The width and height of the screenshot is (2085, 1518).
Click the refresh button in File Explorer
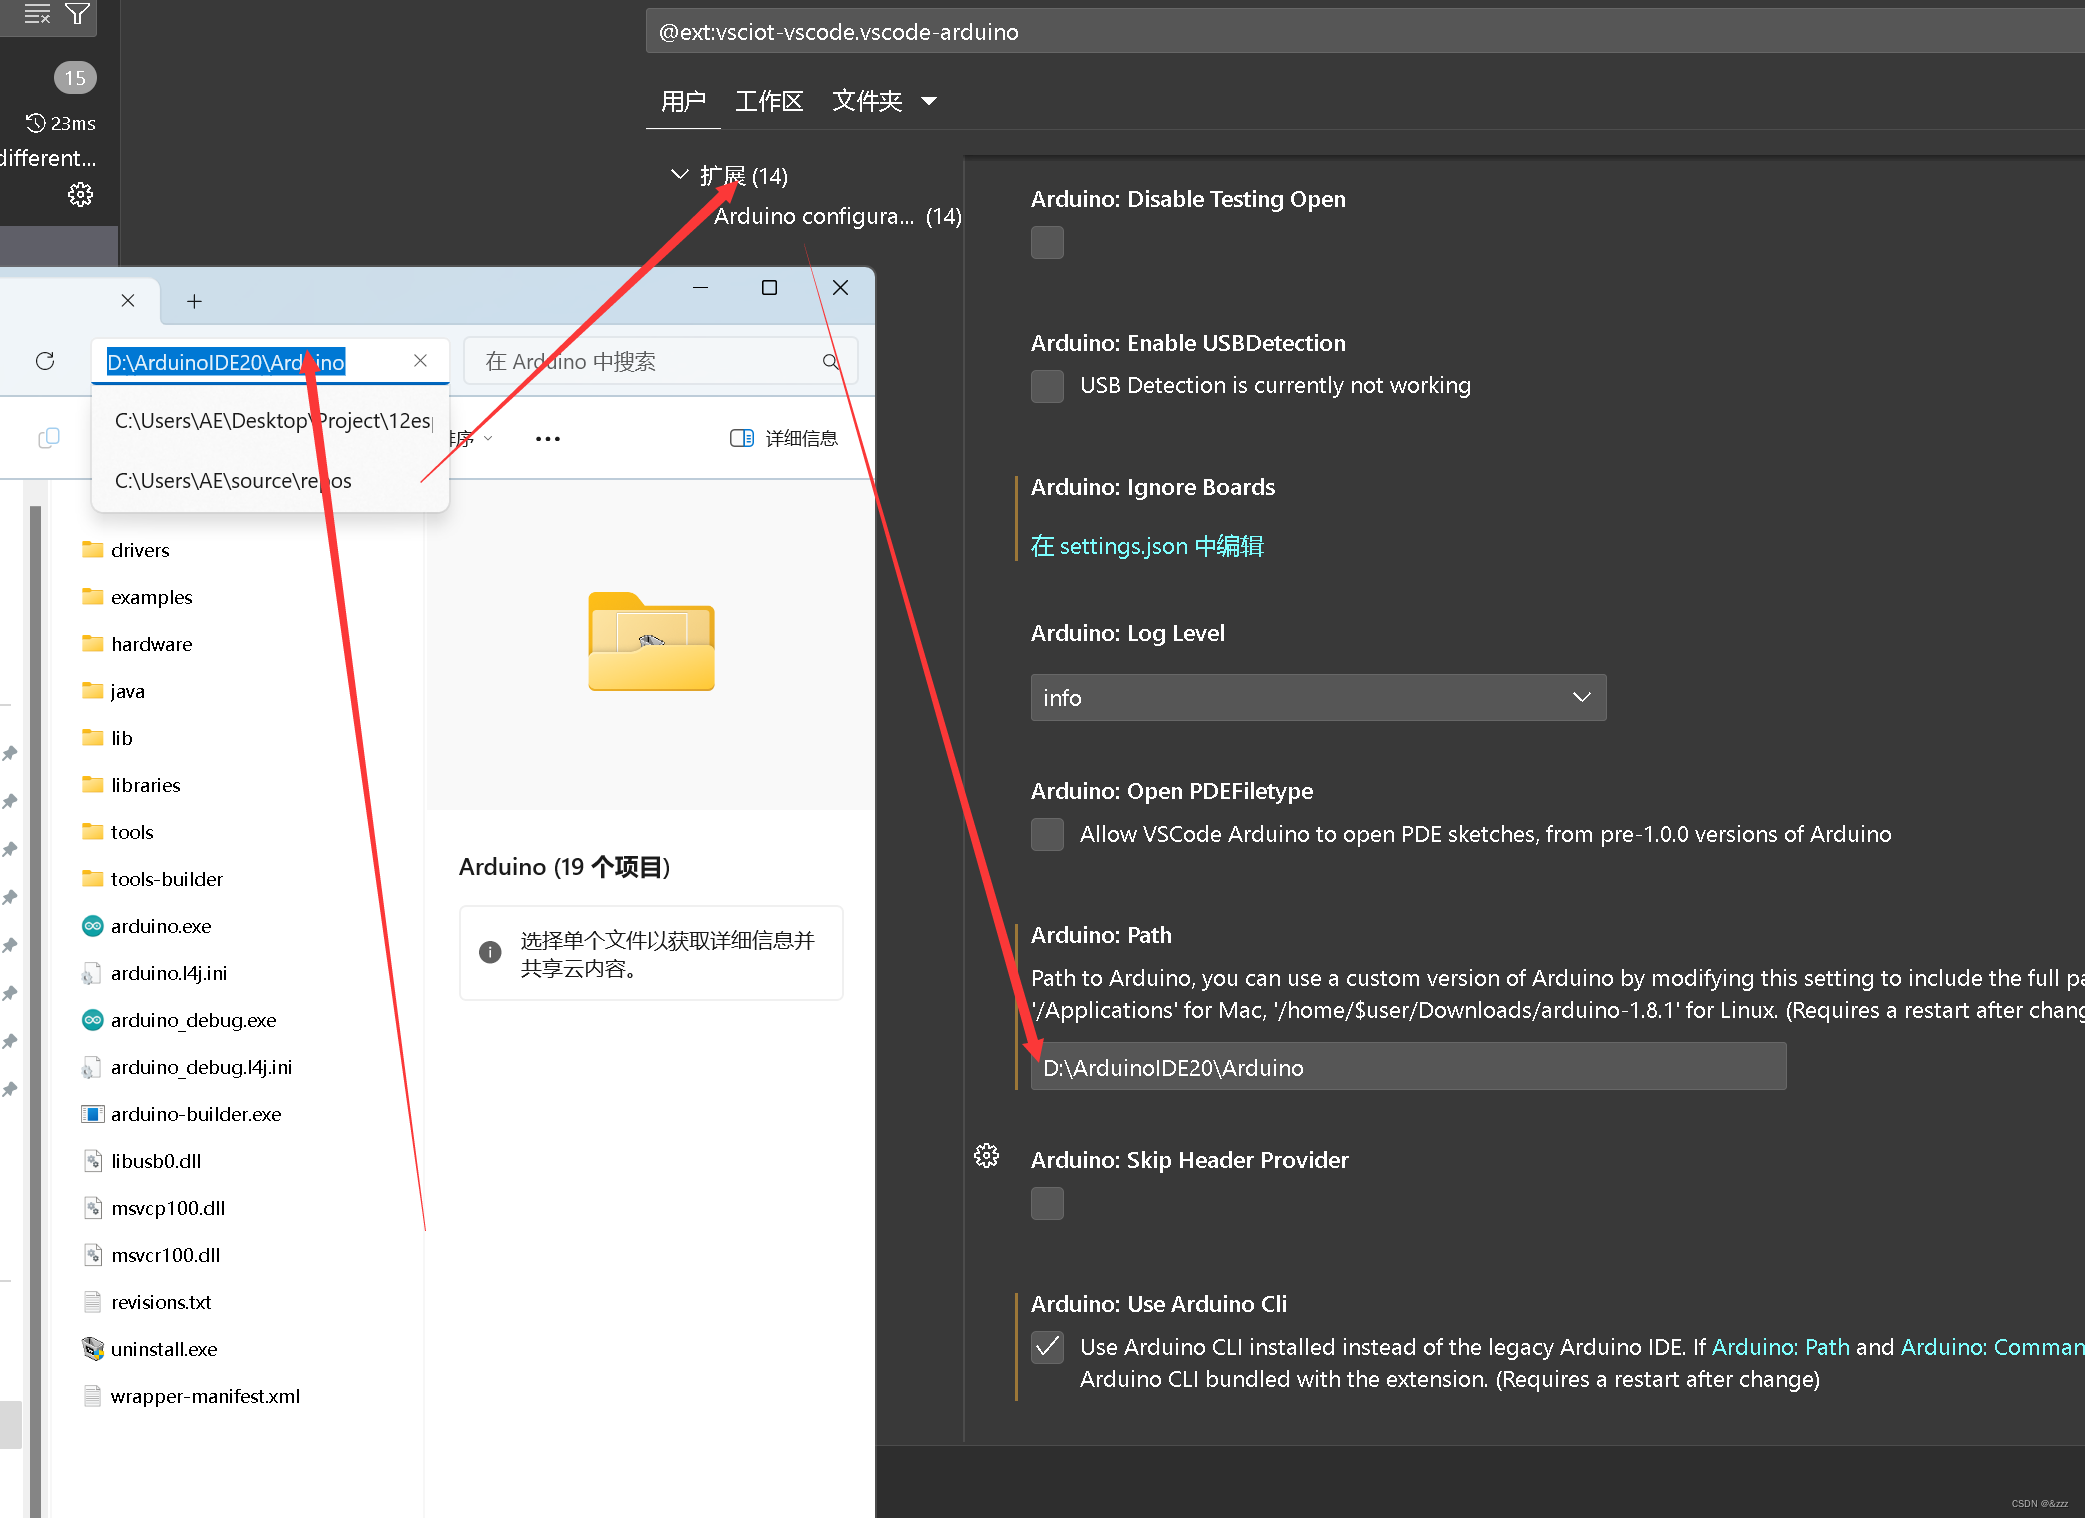[x=45, y=361]
